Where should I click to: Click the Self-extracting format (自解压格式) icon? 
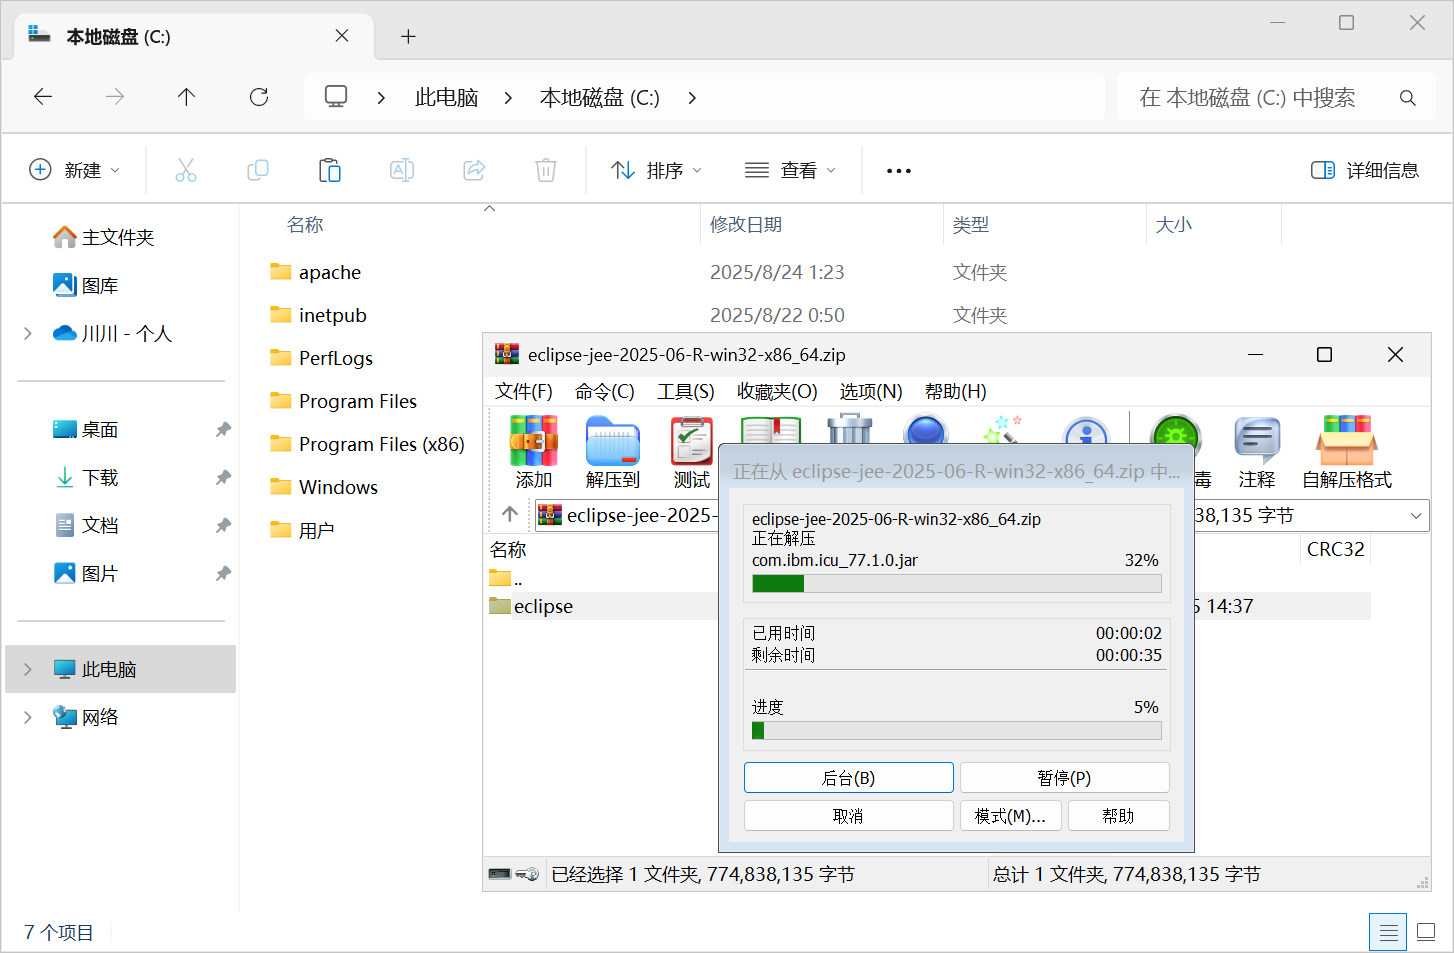click(x=1346, y=441)
